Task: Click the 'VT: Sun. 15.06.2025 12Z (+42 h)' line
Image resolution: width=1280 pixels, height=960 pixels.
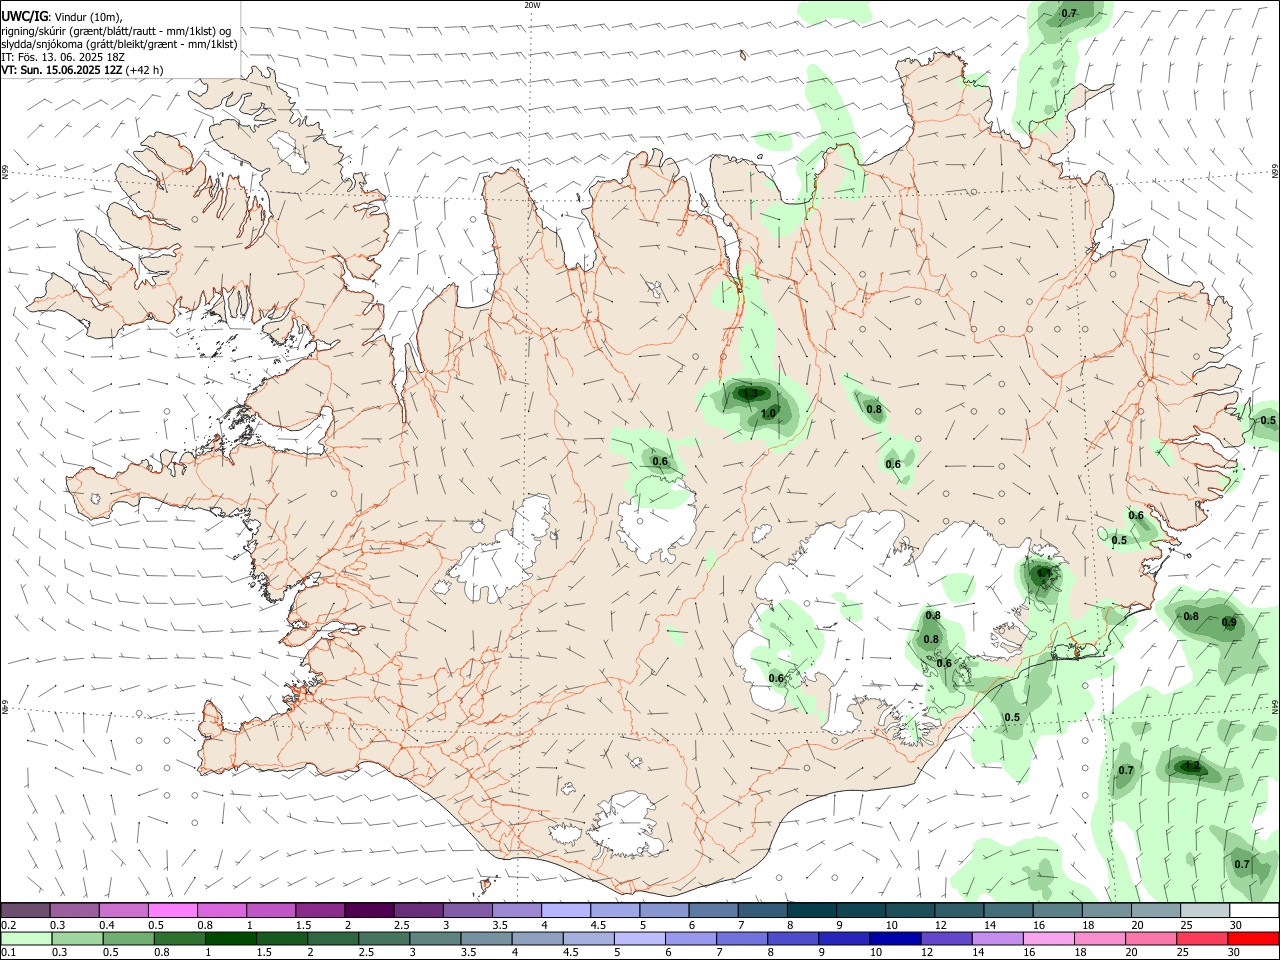Action: [82, 70]
